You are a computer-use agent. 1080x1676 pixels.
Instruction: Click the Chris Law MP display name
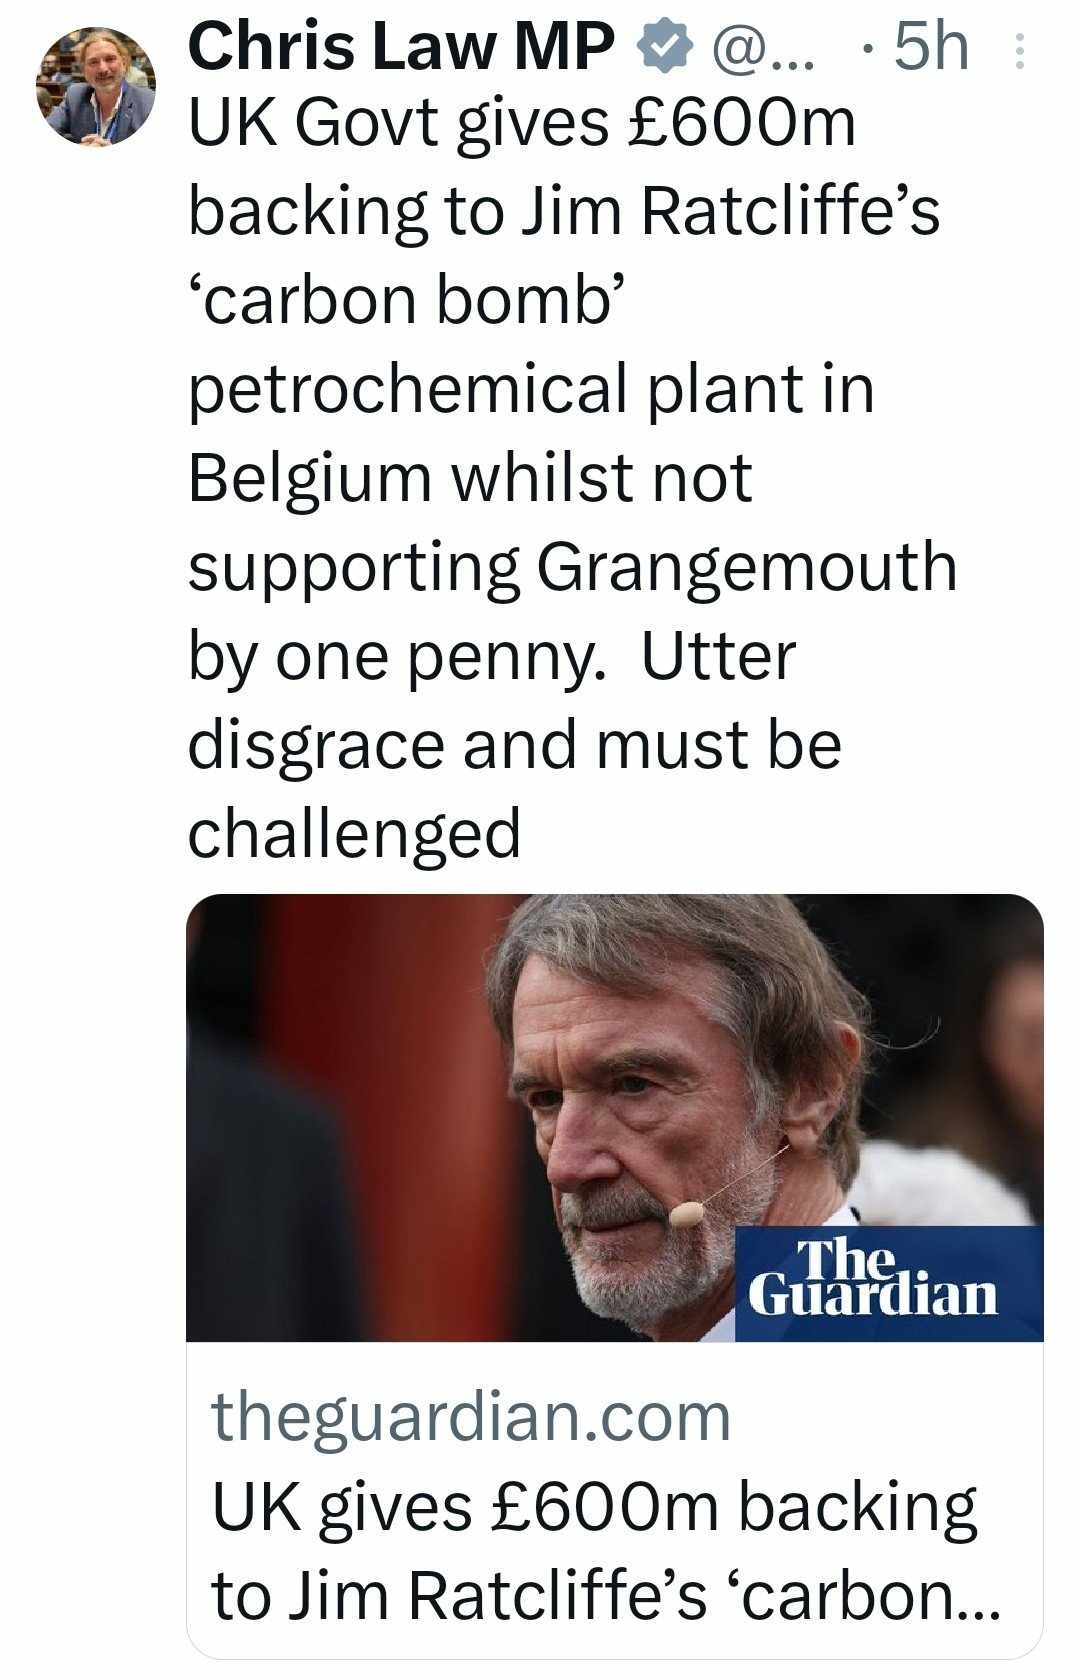401,47
